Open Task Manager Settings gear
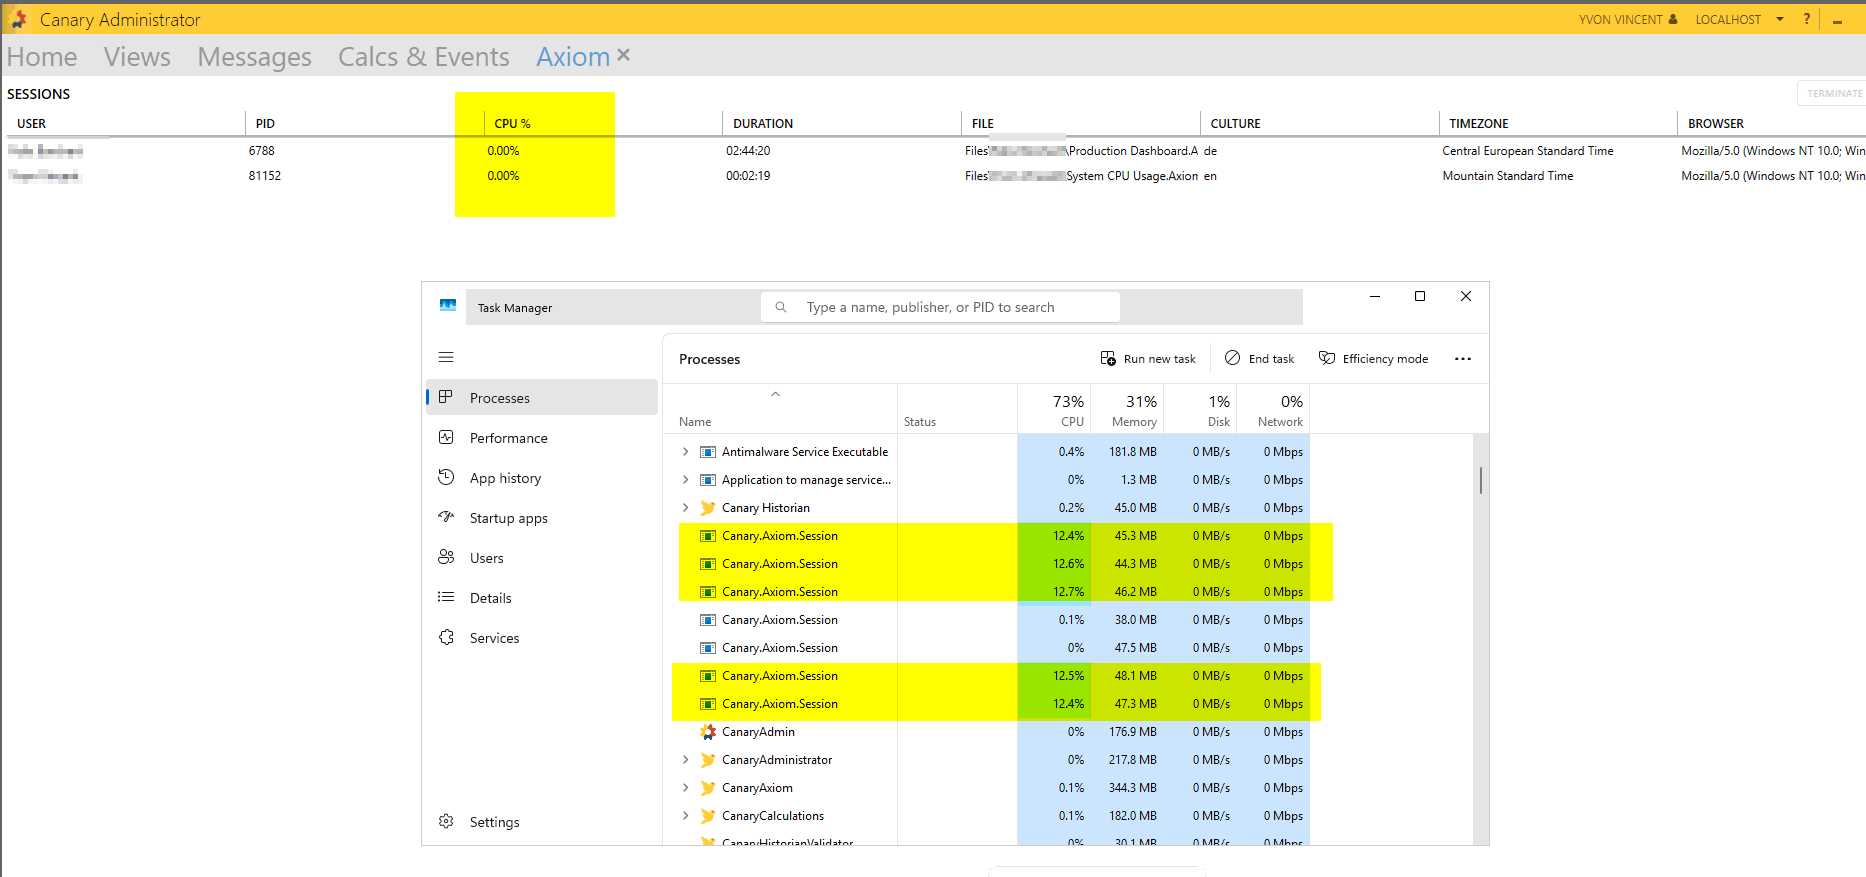The image size is (1866, 877). [446, 821]
